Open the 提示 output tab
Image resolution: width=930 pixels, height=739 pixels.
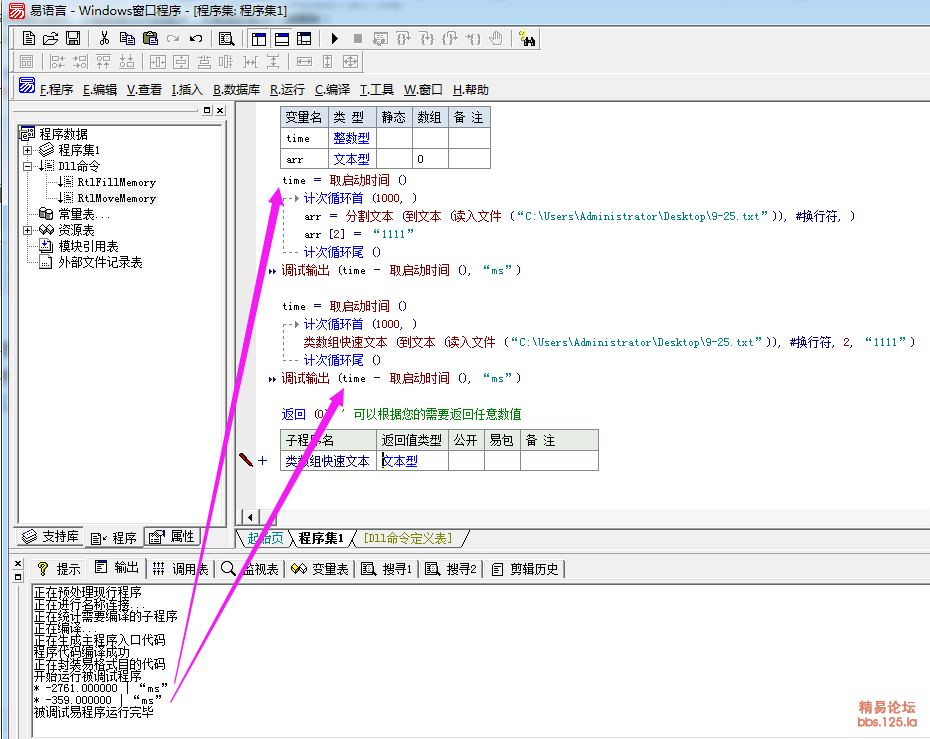[x=59, y=569]
